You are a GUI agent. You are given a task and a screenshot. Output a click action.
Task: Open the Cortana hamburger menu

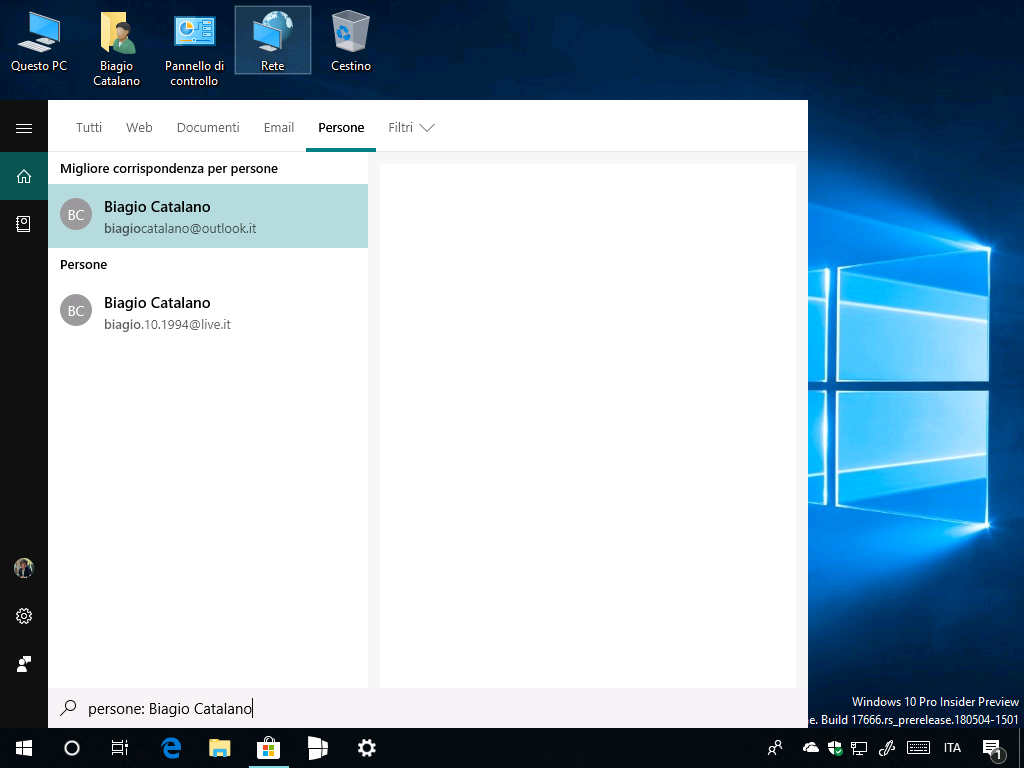(24, 128)
